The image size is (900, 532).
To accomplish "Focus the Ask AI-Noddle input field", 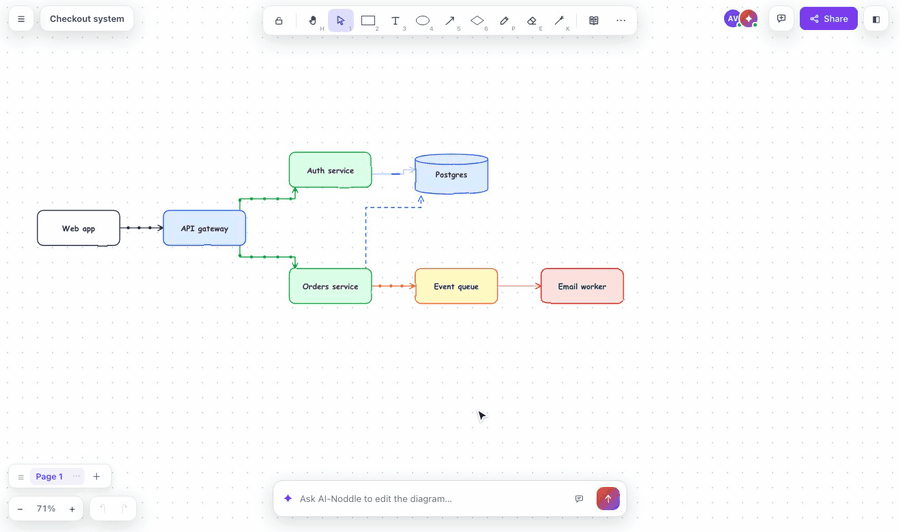I will coord(433,499).
